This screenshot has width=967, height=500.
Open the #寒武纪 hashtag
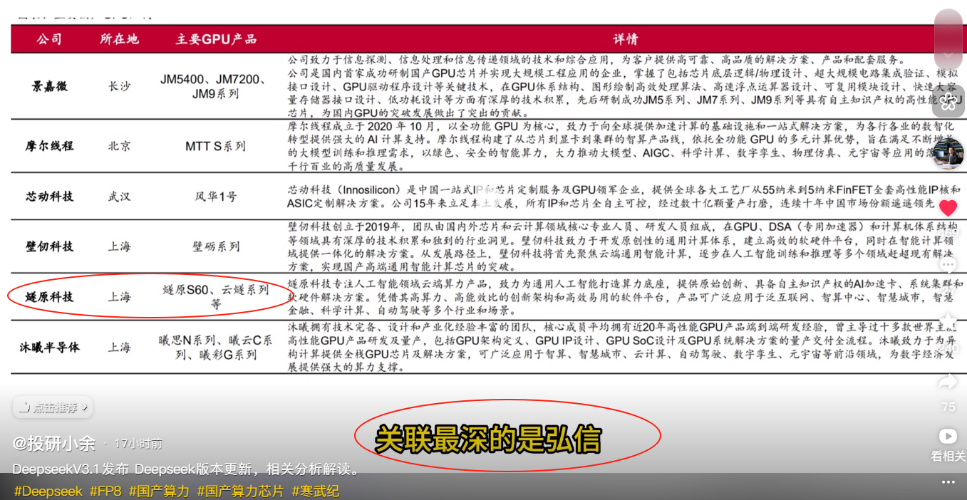click(x=315, y=491)
